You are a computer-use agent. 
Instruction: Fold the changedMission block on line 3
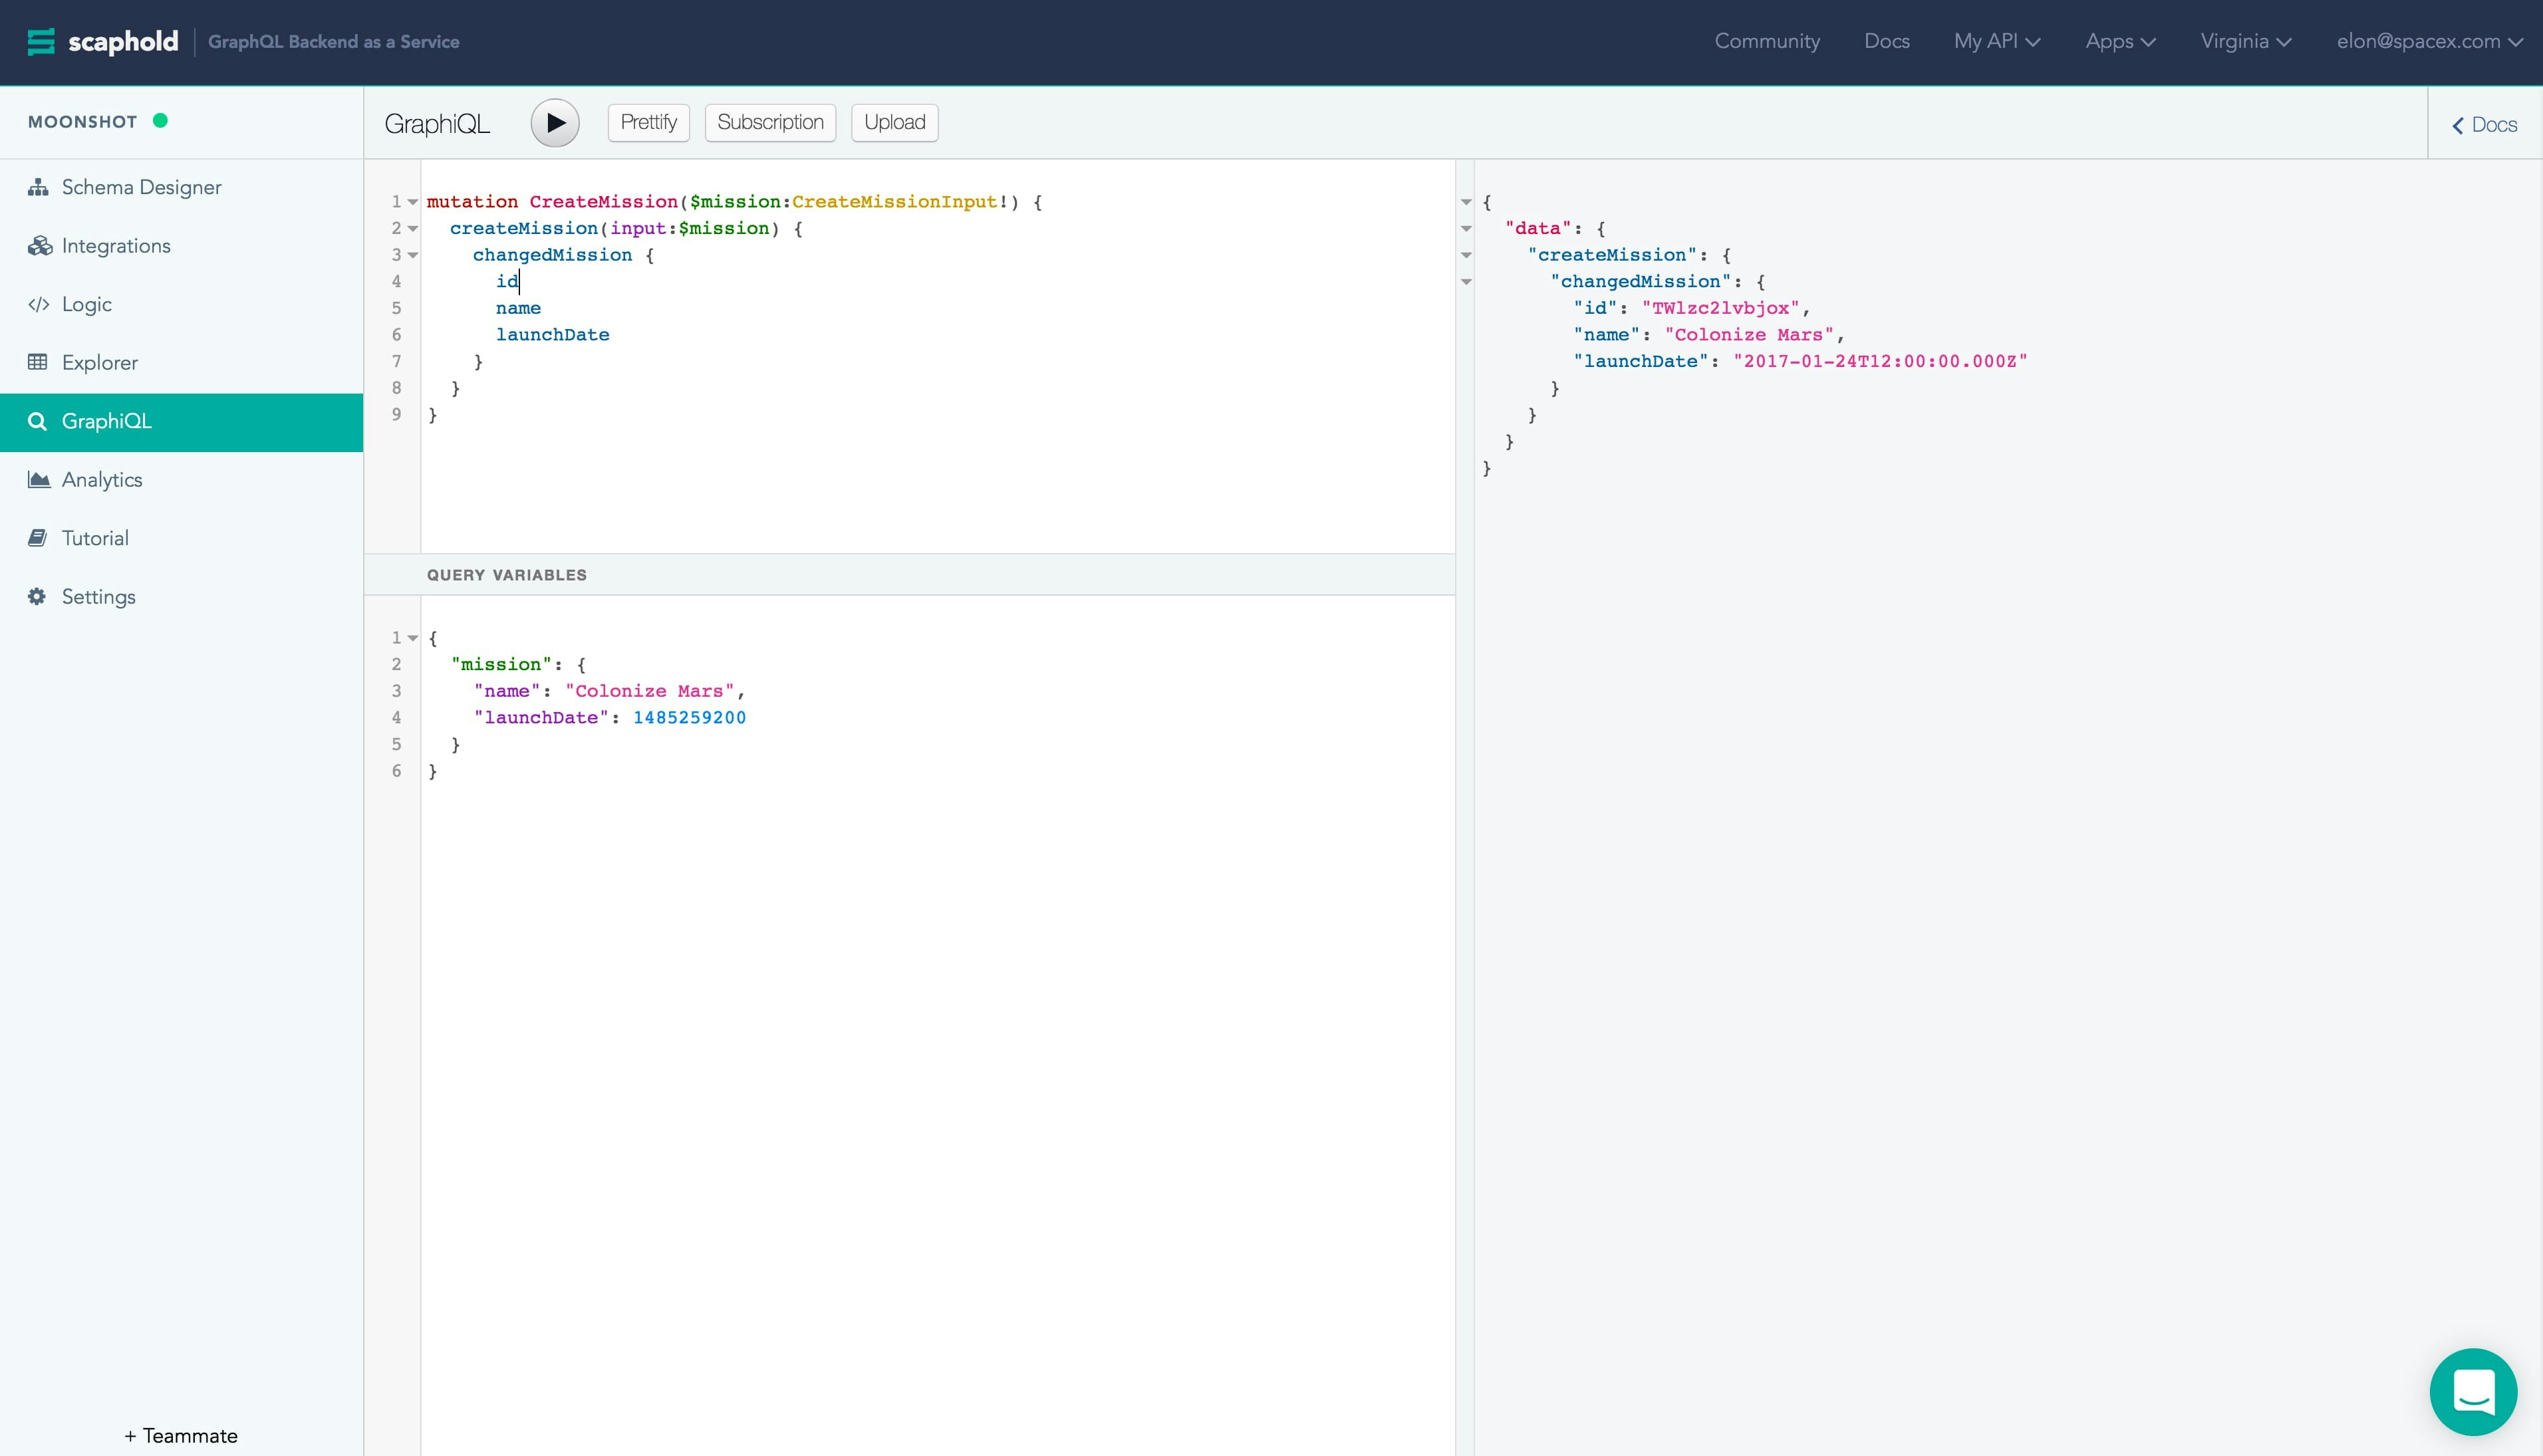pyautogui.click(x=412, y=255)
